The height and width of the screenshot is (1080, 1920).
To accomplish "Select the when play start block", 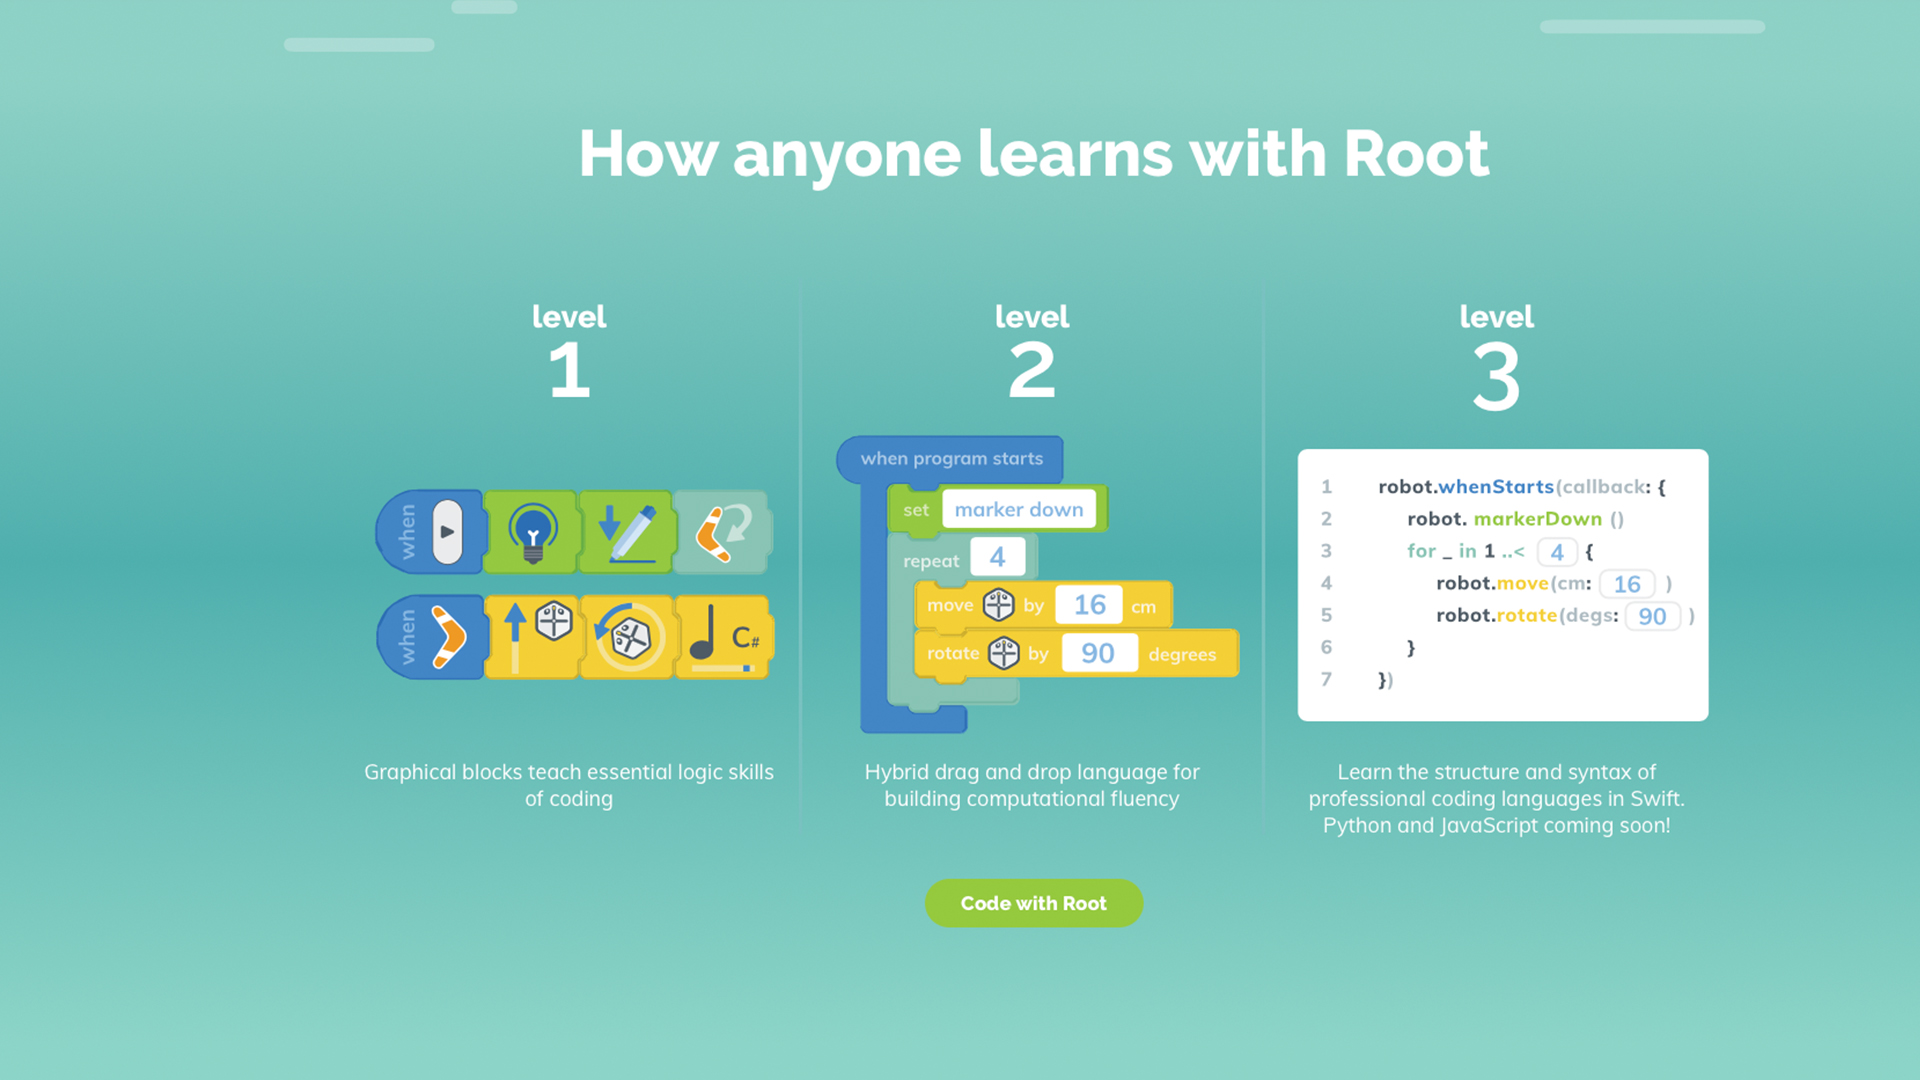I will 430,532.
